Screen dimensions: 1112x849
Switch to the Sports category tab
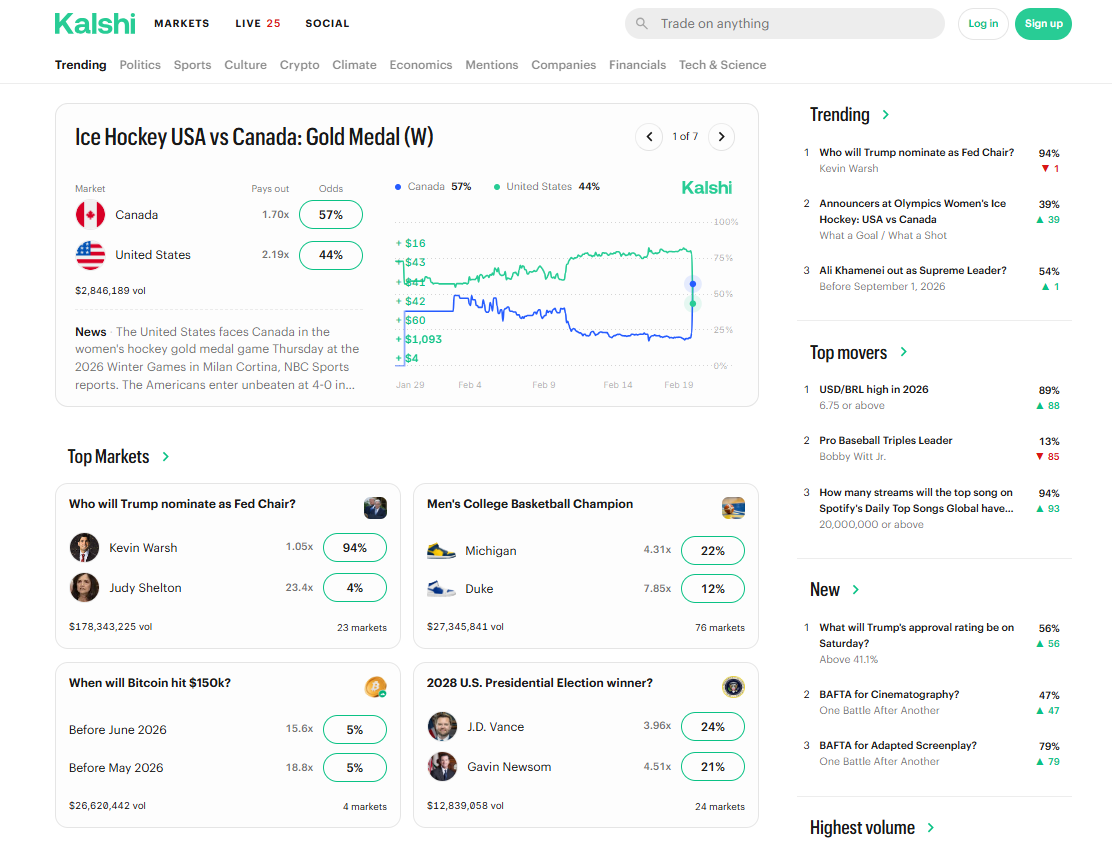[192, 64]
